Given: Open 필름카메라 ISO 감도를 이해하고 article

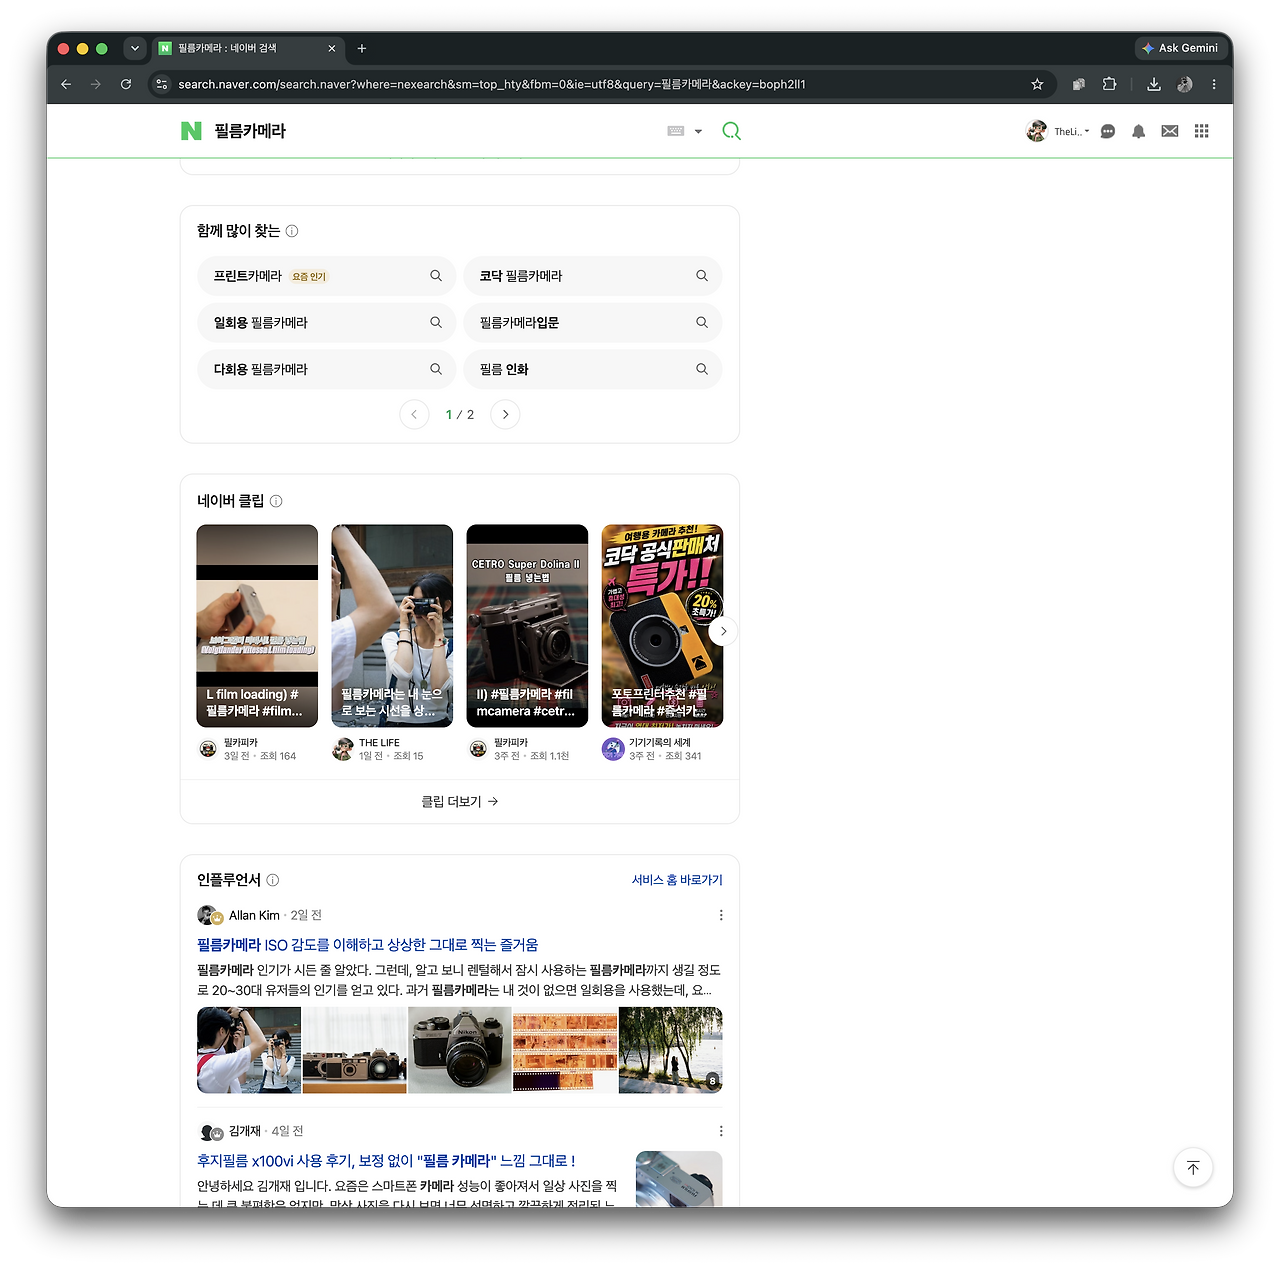Looking at the screenshot, I should [367, 945].
